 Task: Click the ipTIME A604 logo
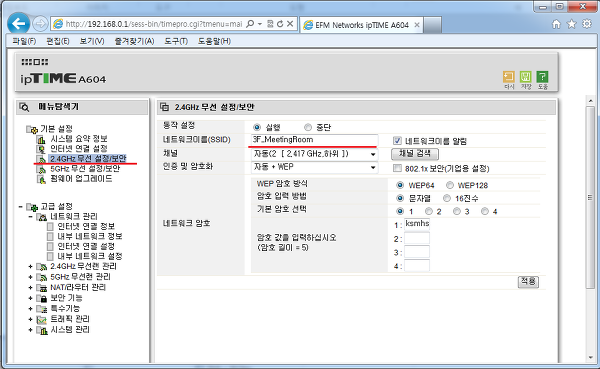[63, 78]
